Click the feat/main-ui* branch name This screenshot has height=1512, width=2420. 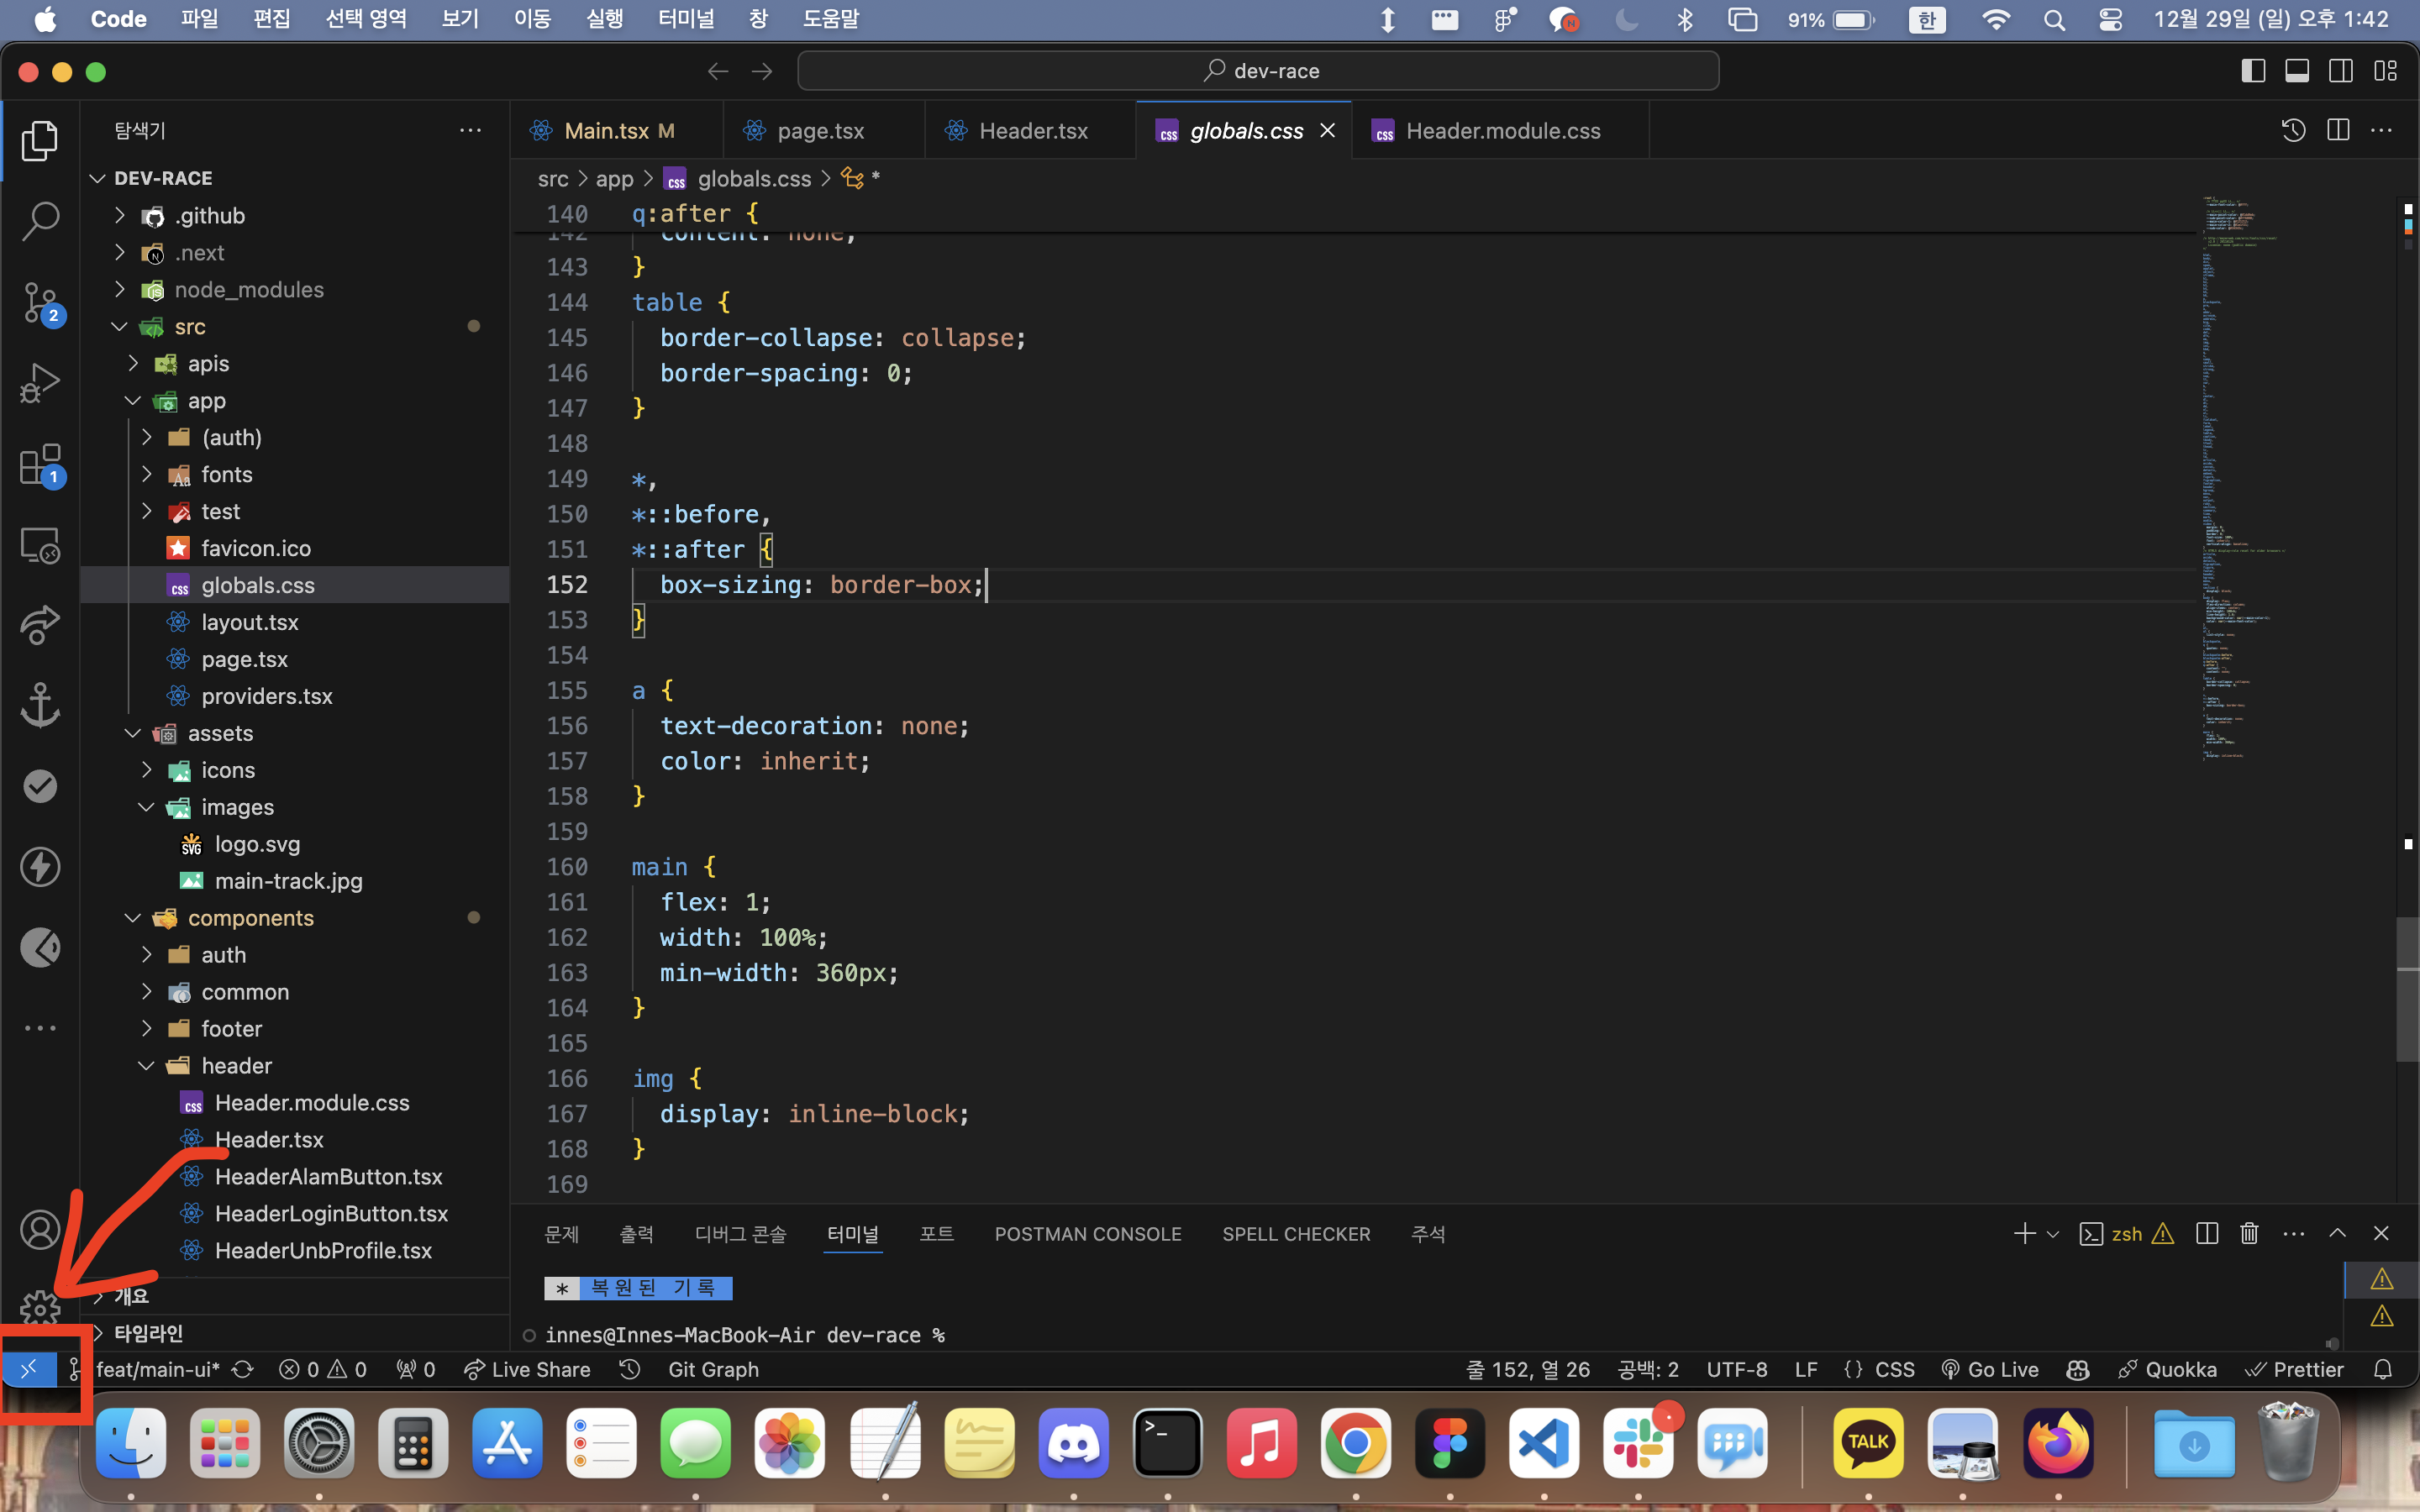(x=158, y=1369)
